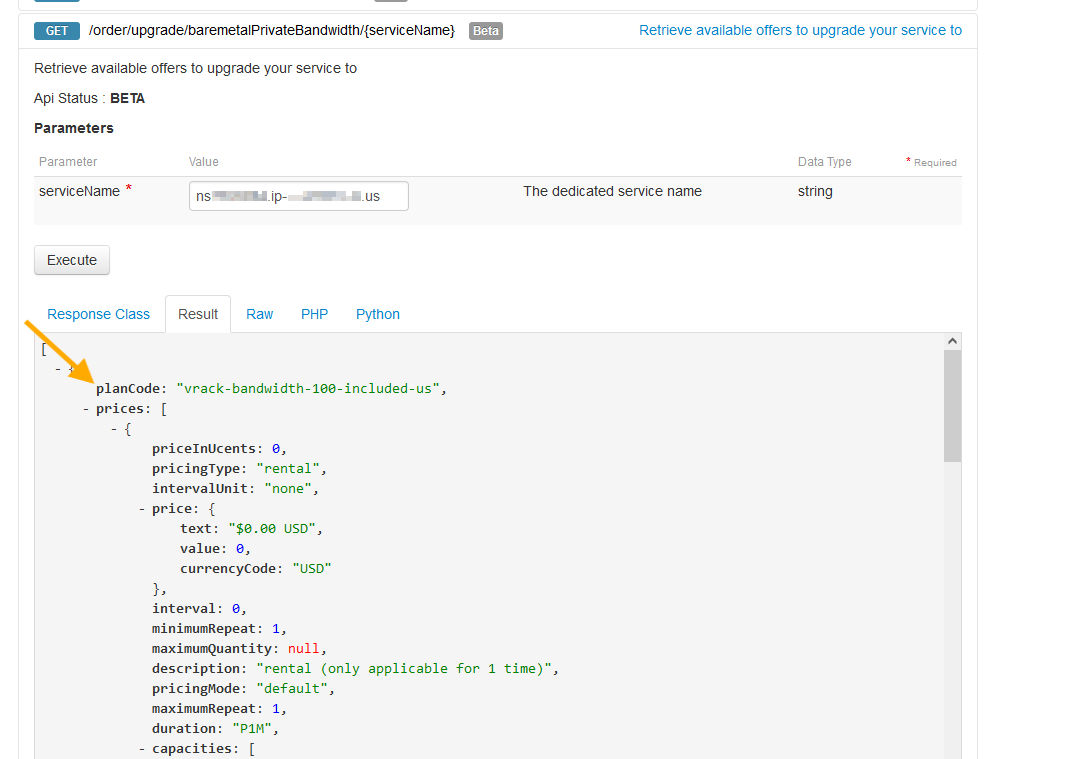Click the maximumRepeat key
This screenshot has width=1085, height=759.
tap(204, 709)
